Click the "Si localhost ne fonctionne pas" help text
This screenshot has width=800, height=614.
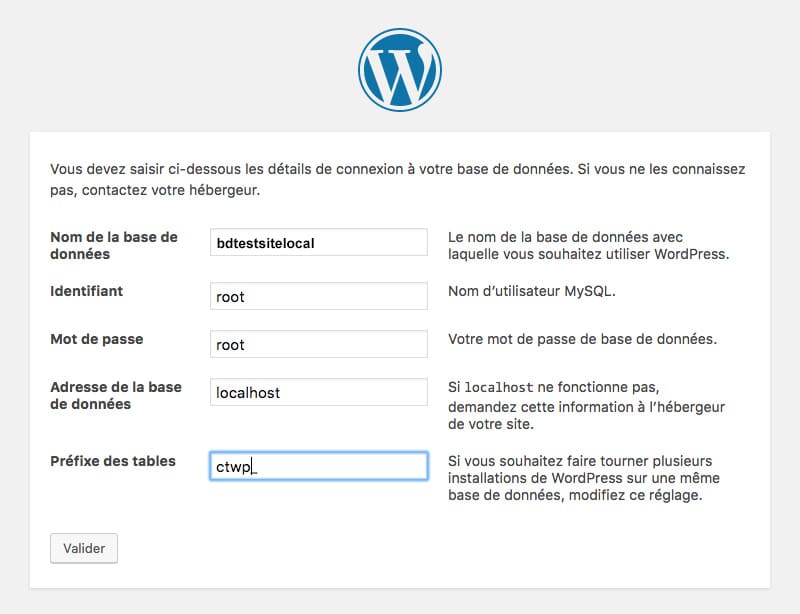[586, 405]
